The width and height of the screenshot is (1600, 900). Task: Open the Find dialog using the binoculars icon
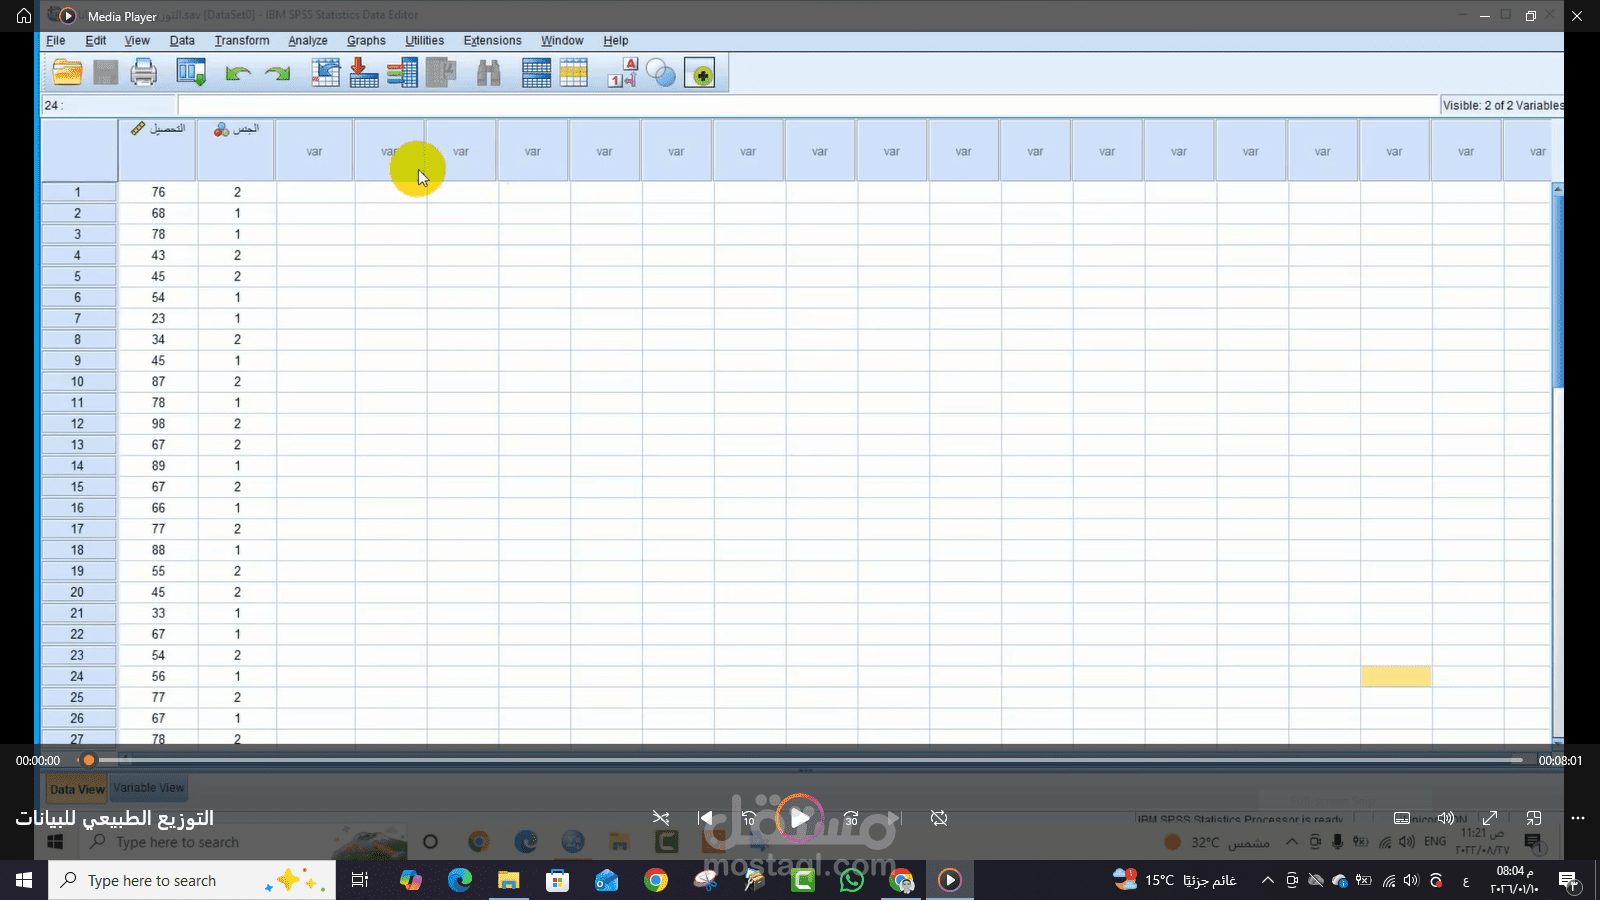coord(487,72)
